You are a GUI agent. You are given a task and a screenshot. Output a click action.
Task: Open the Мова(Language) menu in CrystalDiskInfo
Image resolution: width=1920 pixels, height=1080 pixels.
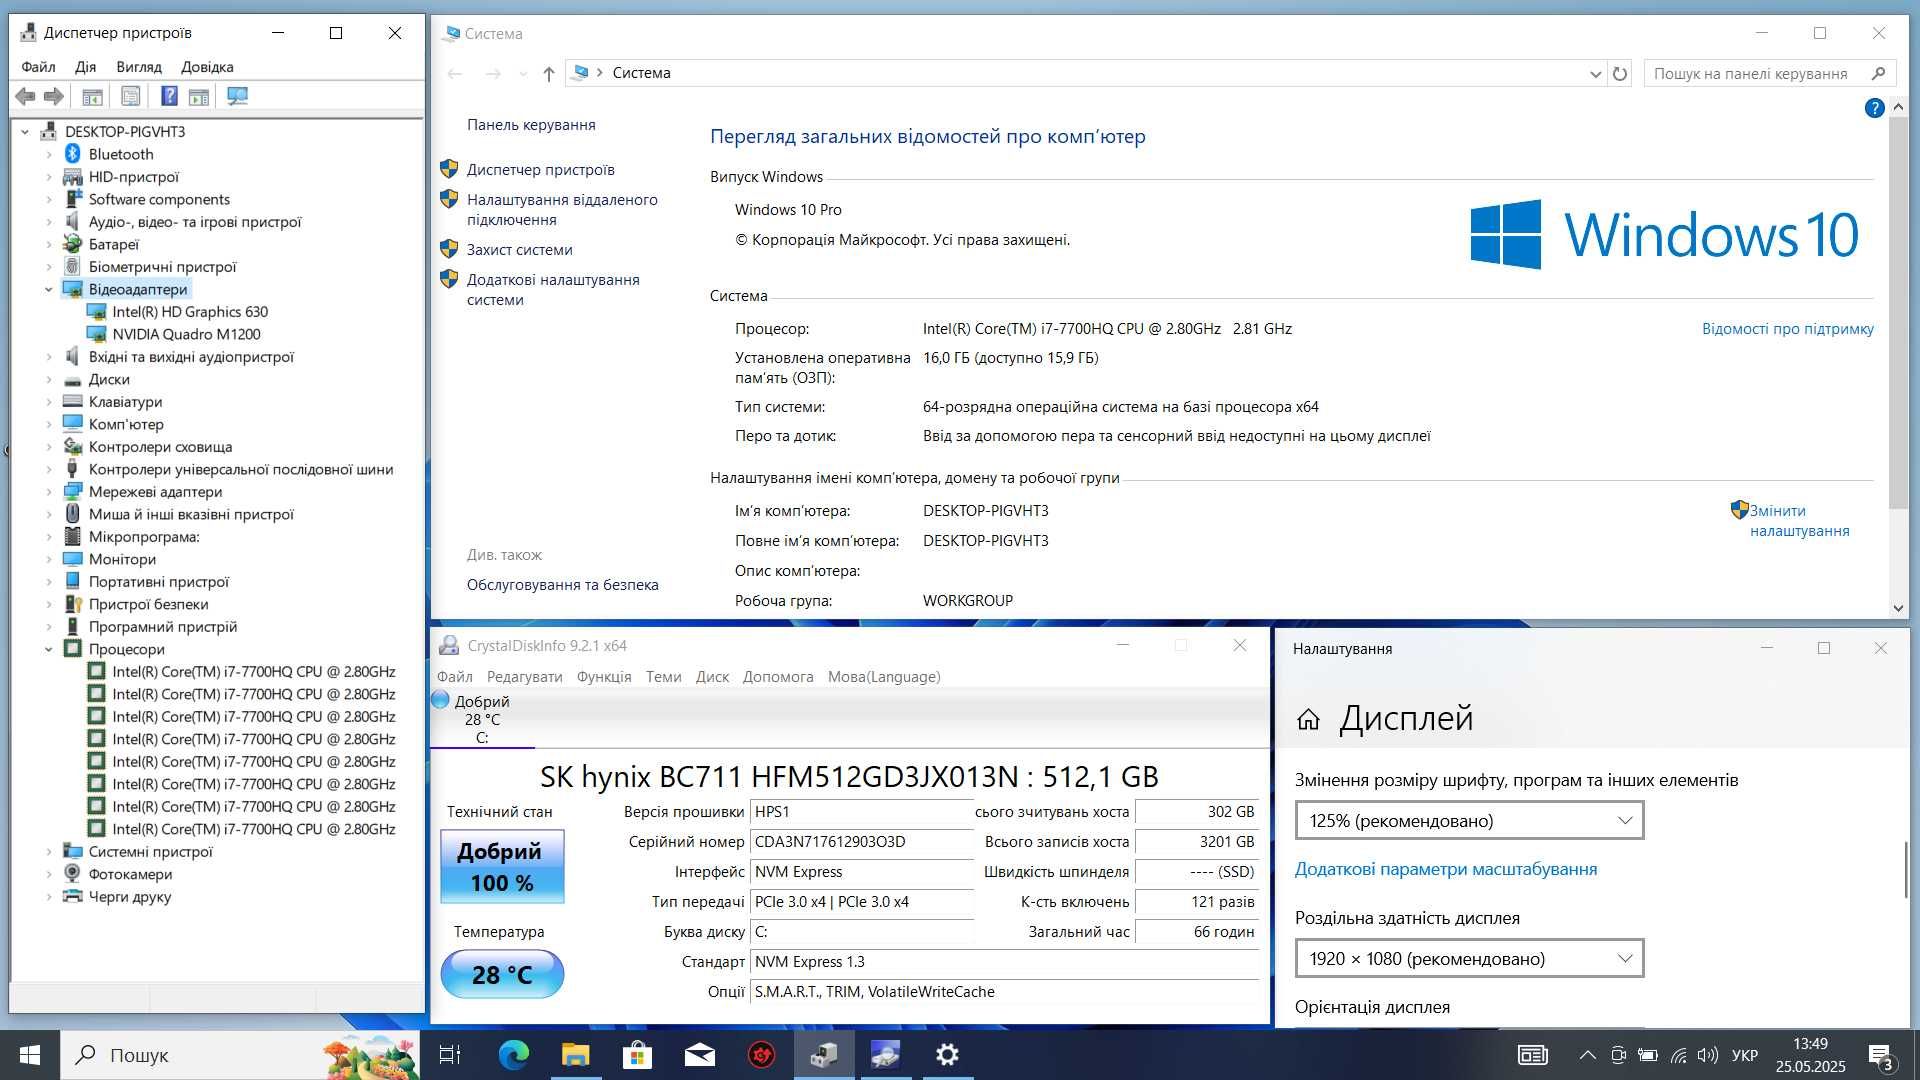pyautogui.click(x=884, y=677)
